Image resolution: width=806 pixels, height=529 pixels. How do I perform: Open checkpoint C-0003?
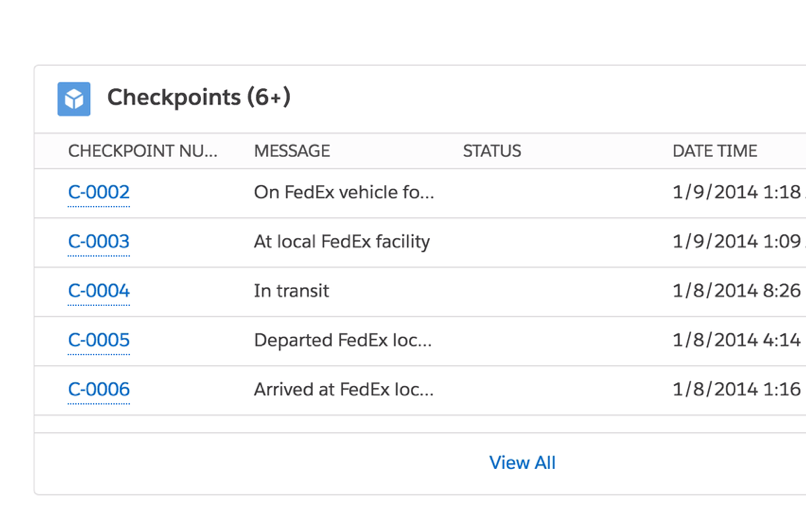click(x=99, y=242)
